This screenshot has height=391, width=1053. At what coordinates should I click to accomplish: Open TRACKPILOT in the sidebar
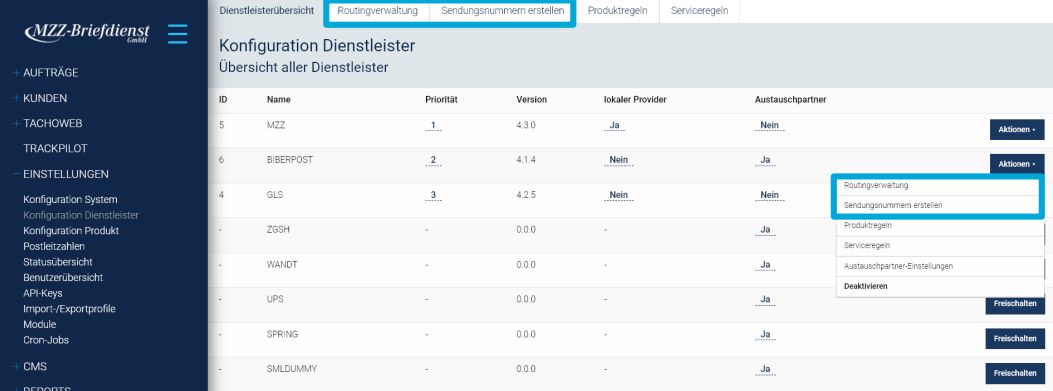55,148
